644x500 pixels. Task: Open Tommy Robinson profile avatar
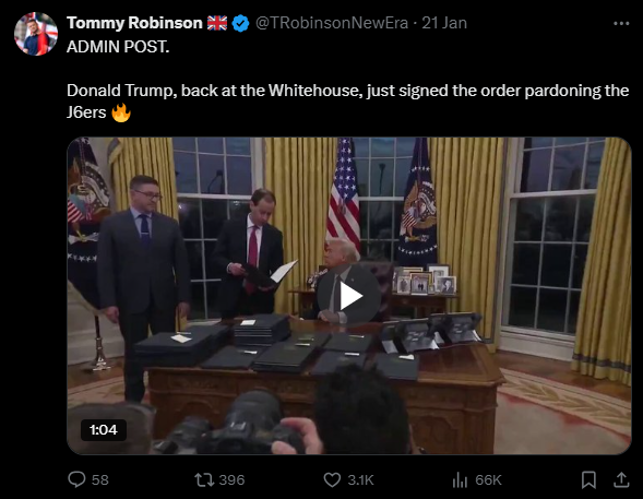tap(36, 34)
